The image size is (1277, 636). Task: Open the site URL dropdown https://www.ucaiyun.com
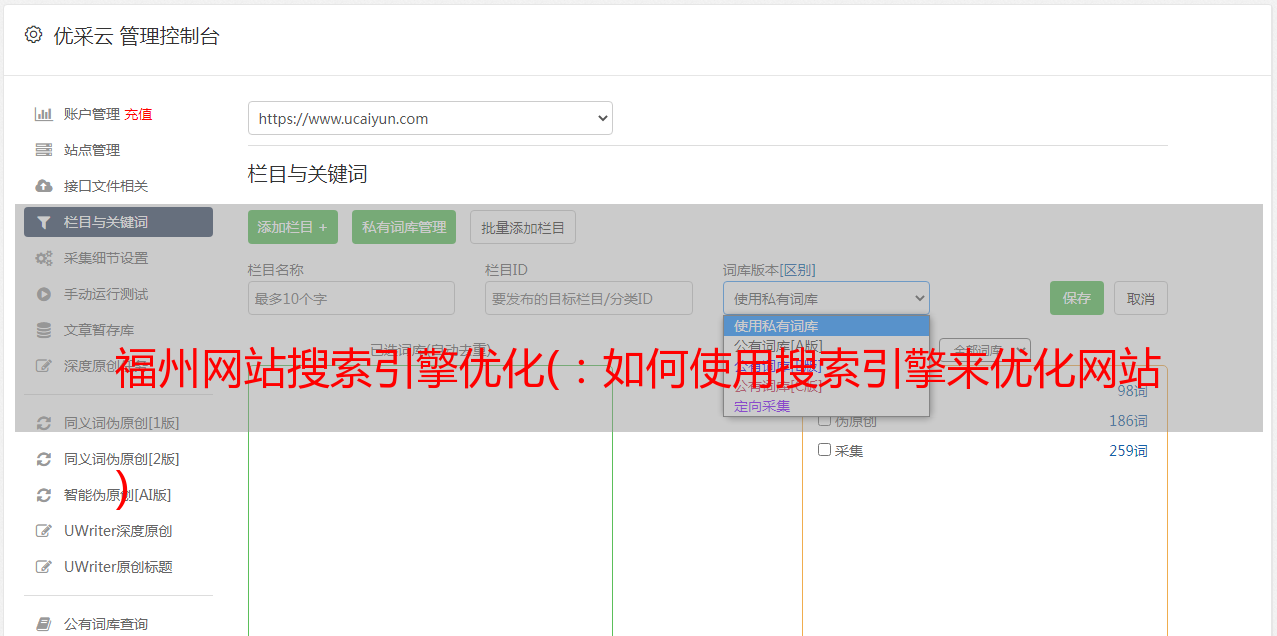(430, 118)
